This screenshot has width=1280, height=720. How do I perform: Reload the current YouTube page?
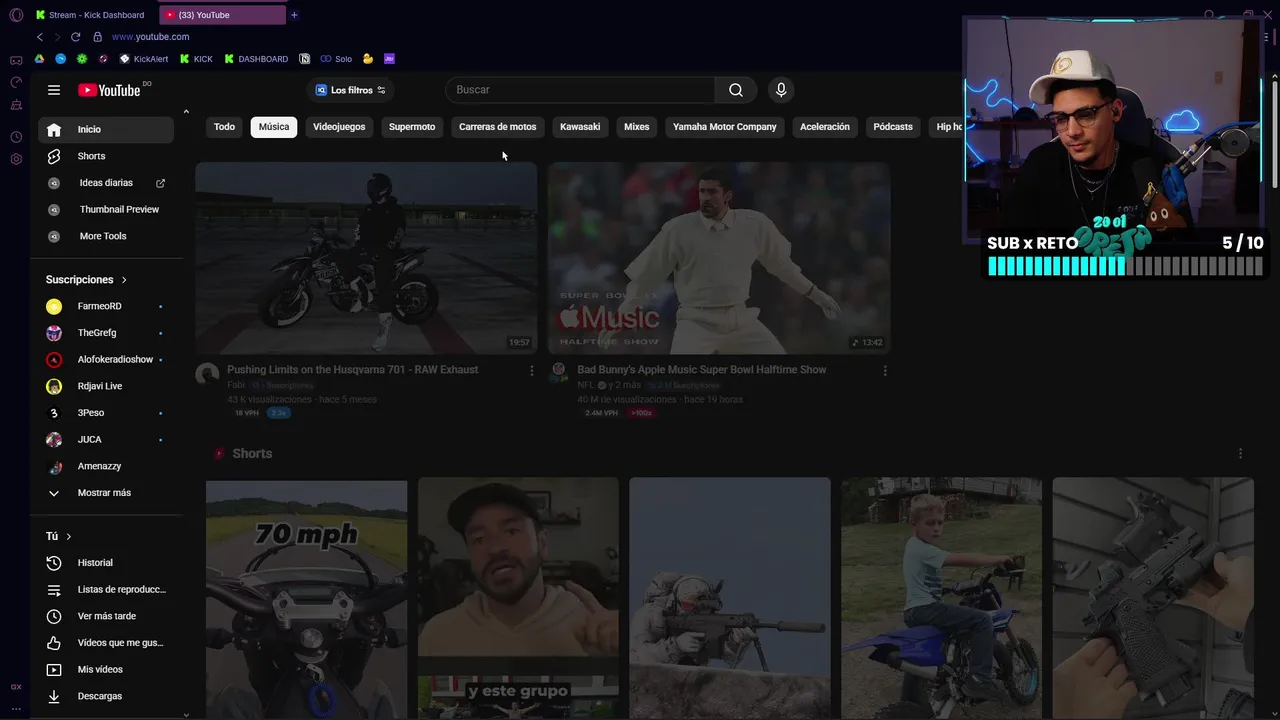coord(75,37)
